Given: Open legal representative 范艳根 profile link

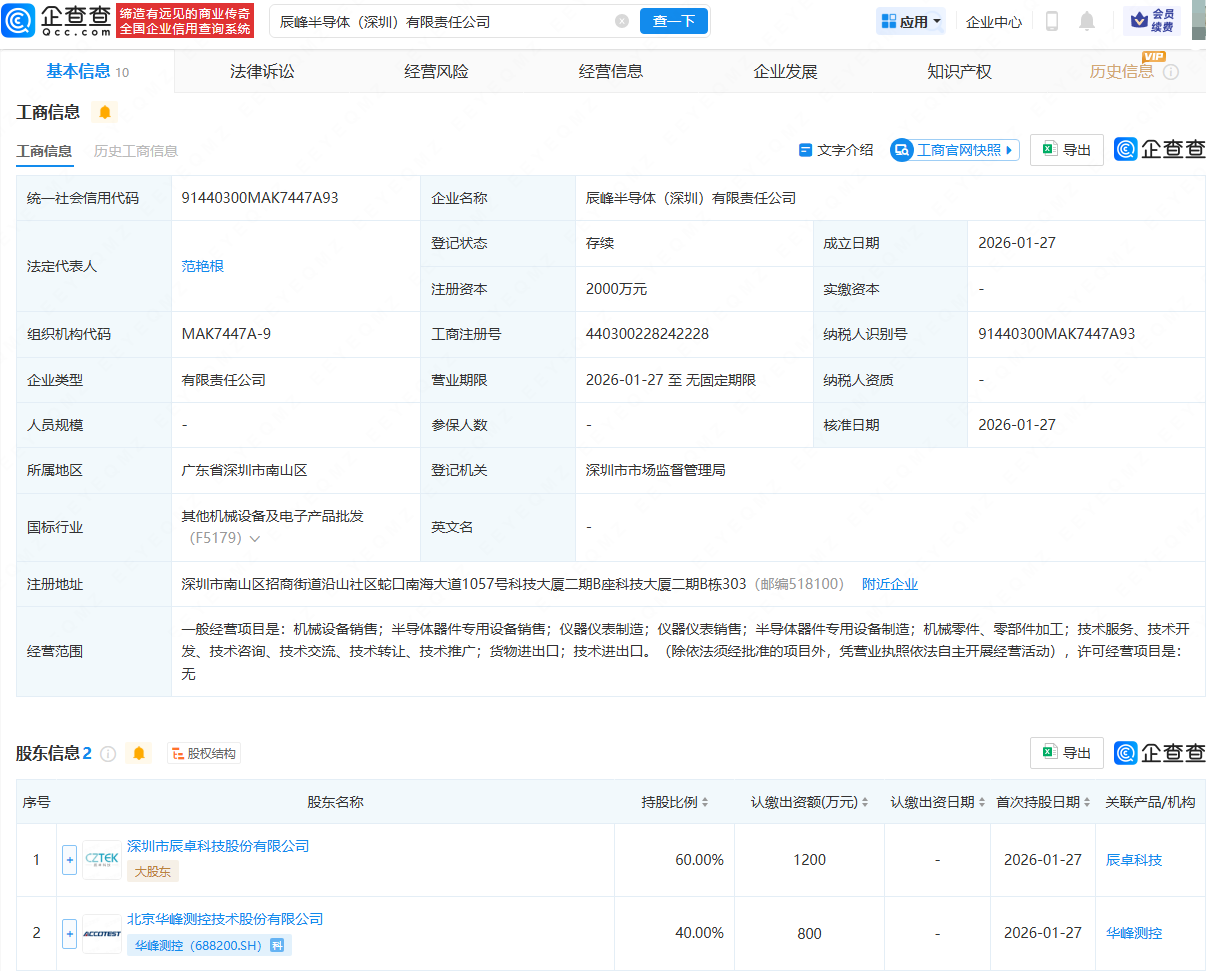Looking at the screenshot, I should pos(203,266).
